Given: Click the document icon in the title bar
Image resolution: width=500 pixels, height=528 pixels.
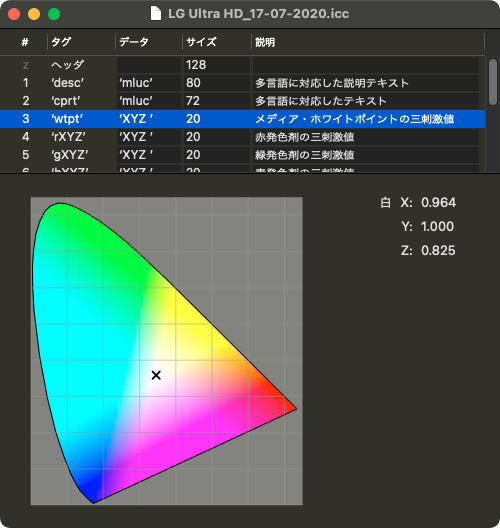Looking at the screenshot, I should (156, 14).
